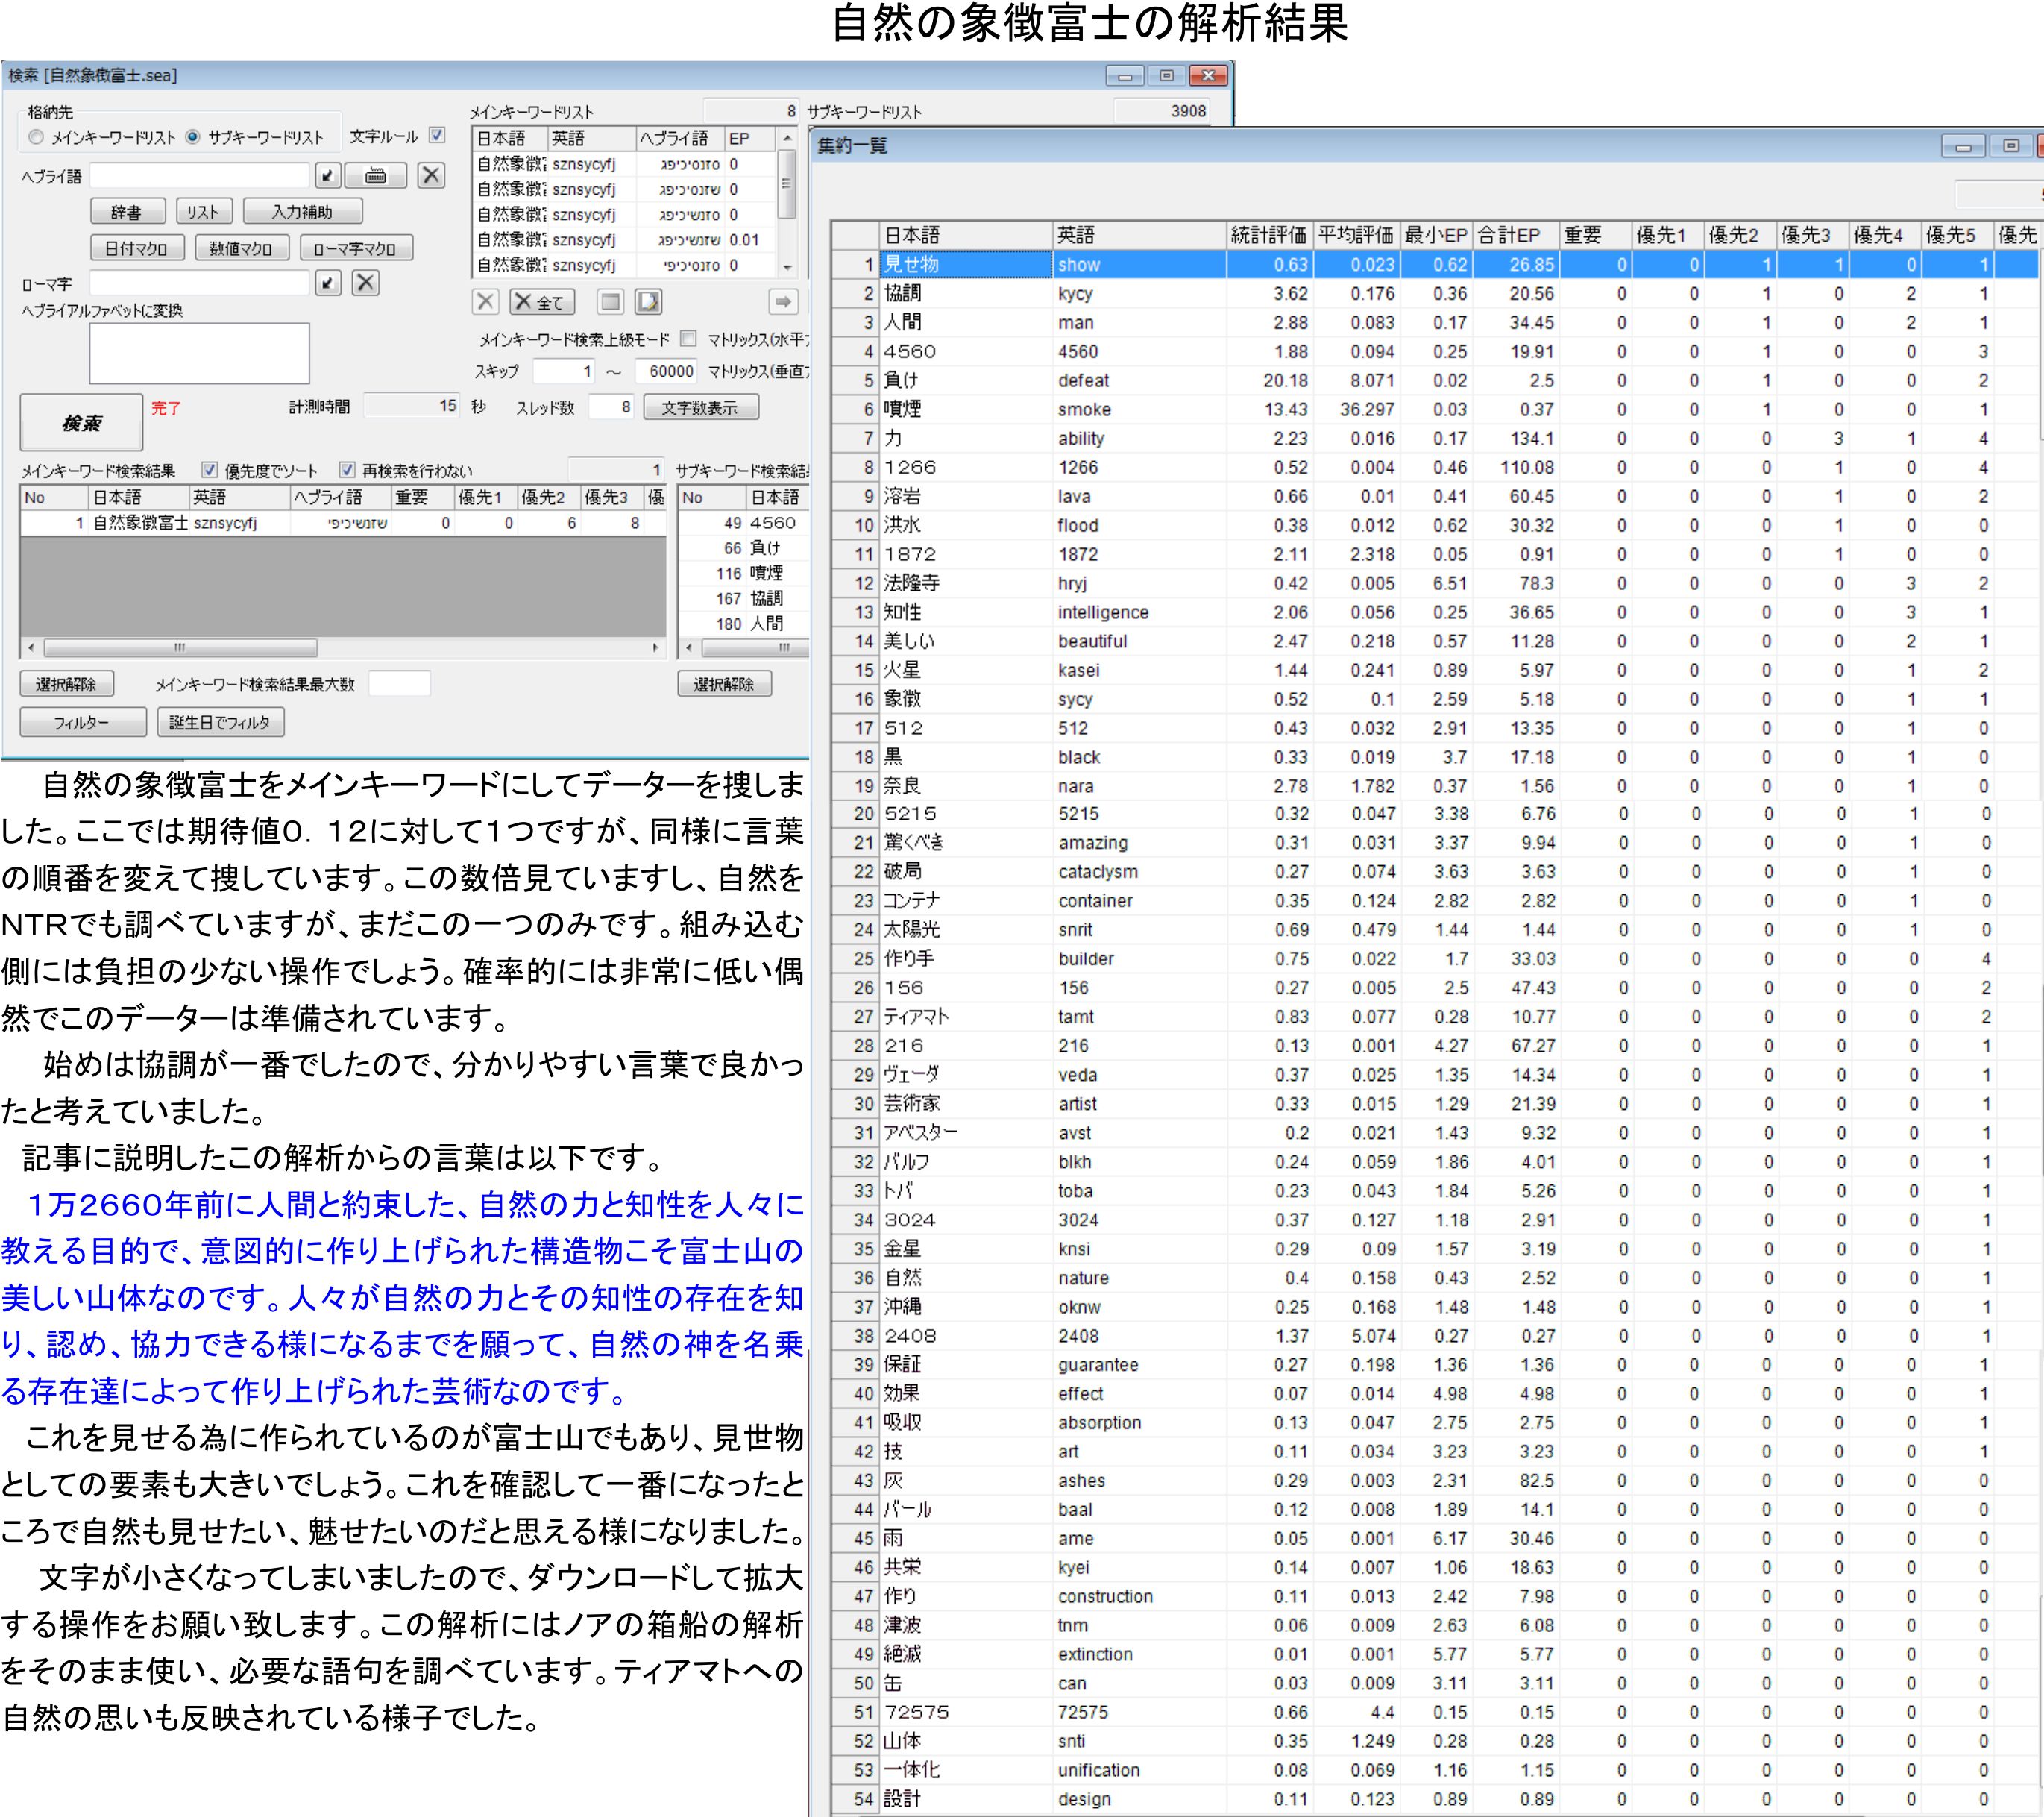The height and width of the screenshot is (1817, 2044).
Task: Click the arrow icon beside the ローマ字 field
Action: pyautogui.click(x=328, y=283)
